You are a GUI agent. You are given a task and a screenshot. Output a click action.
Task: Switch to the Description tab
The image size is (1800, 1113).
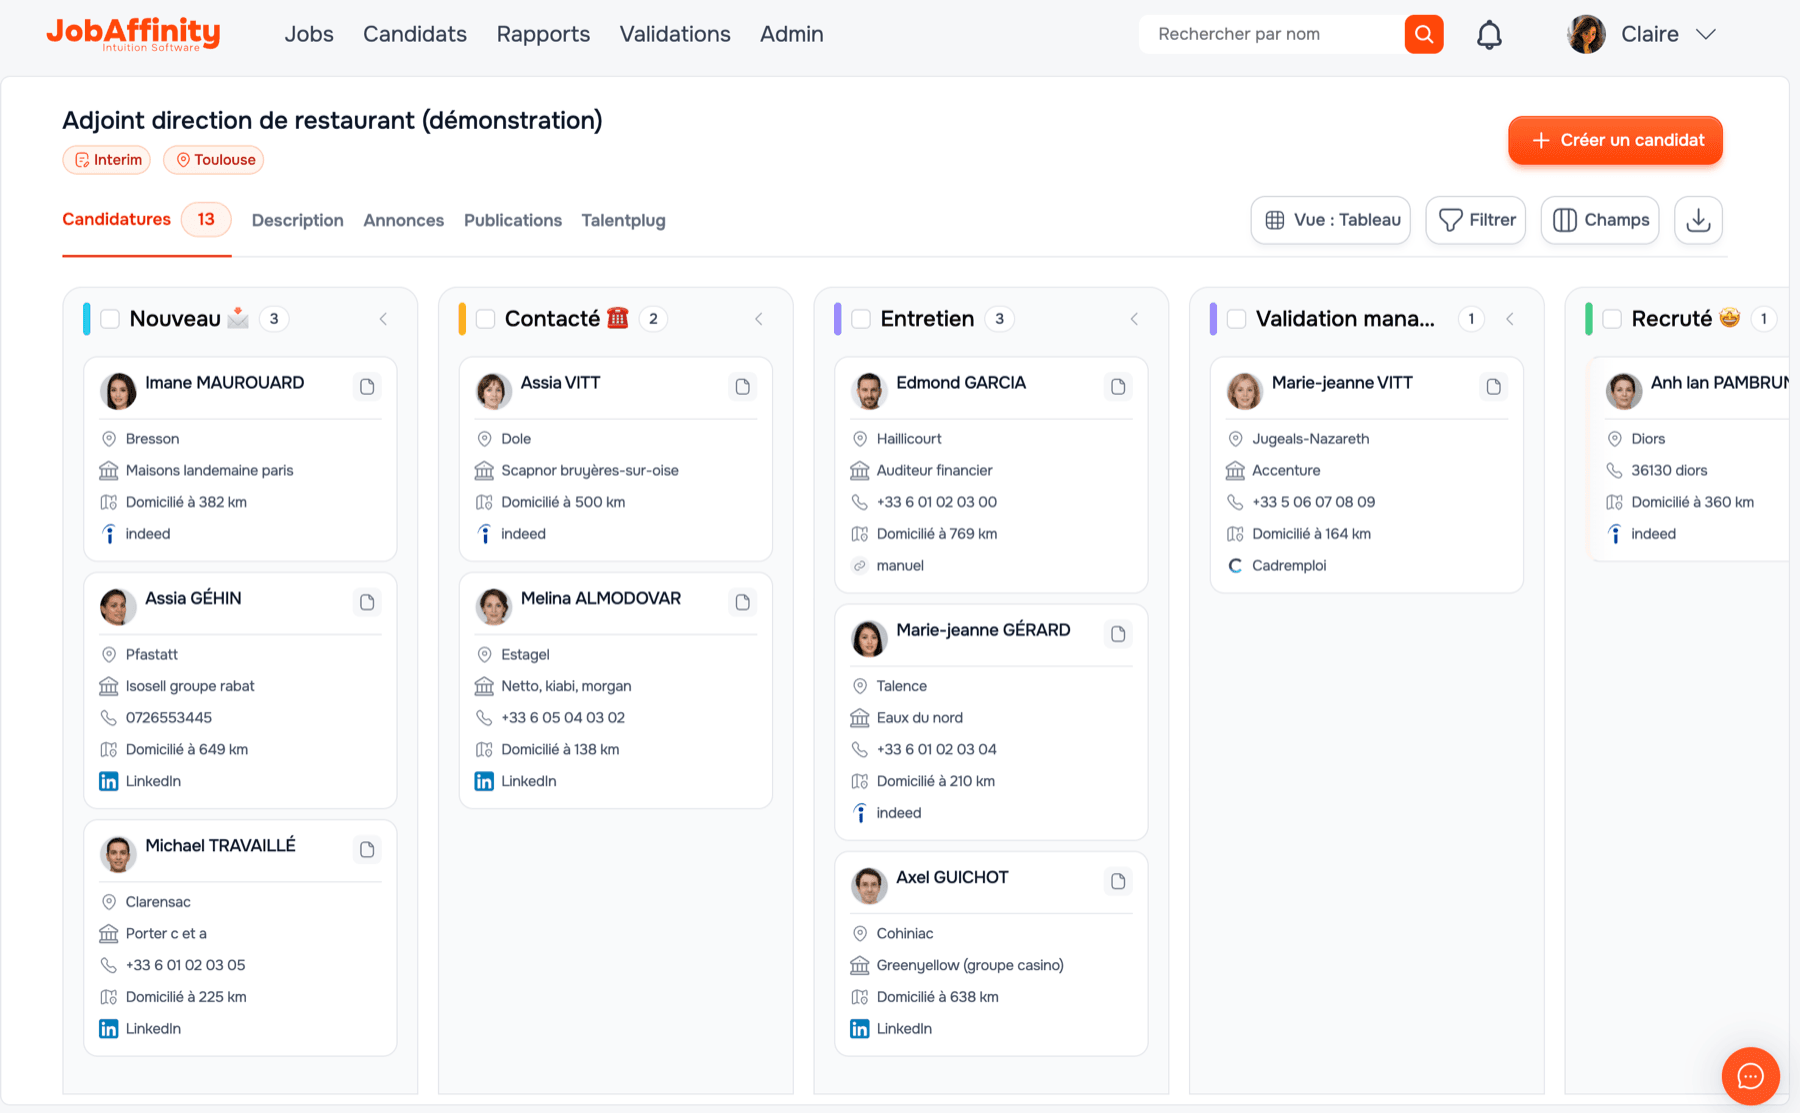pos(297,221)
